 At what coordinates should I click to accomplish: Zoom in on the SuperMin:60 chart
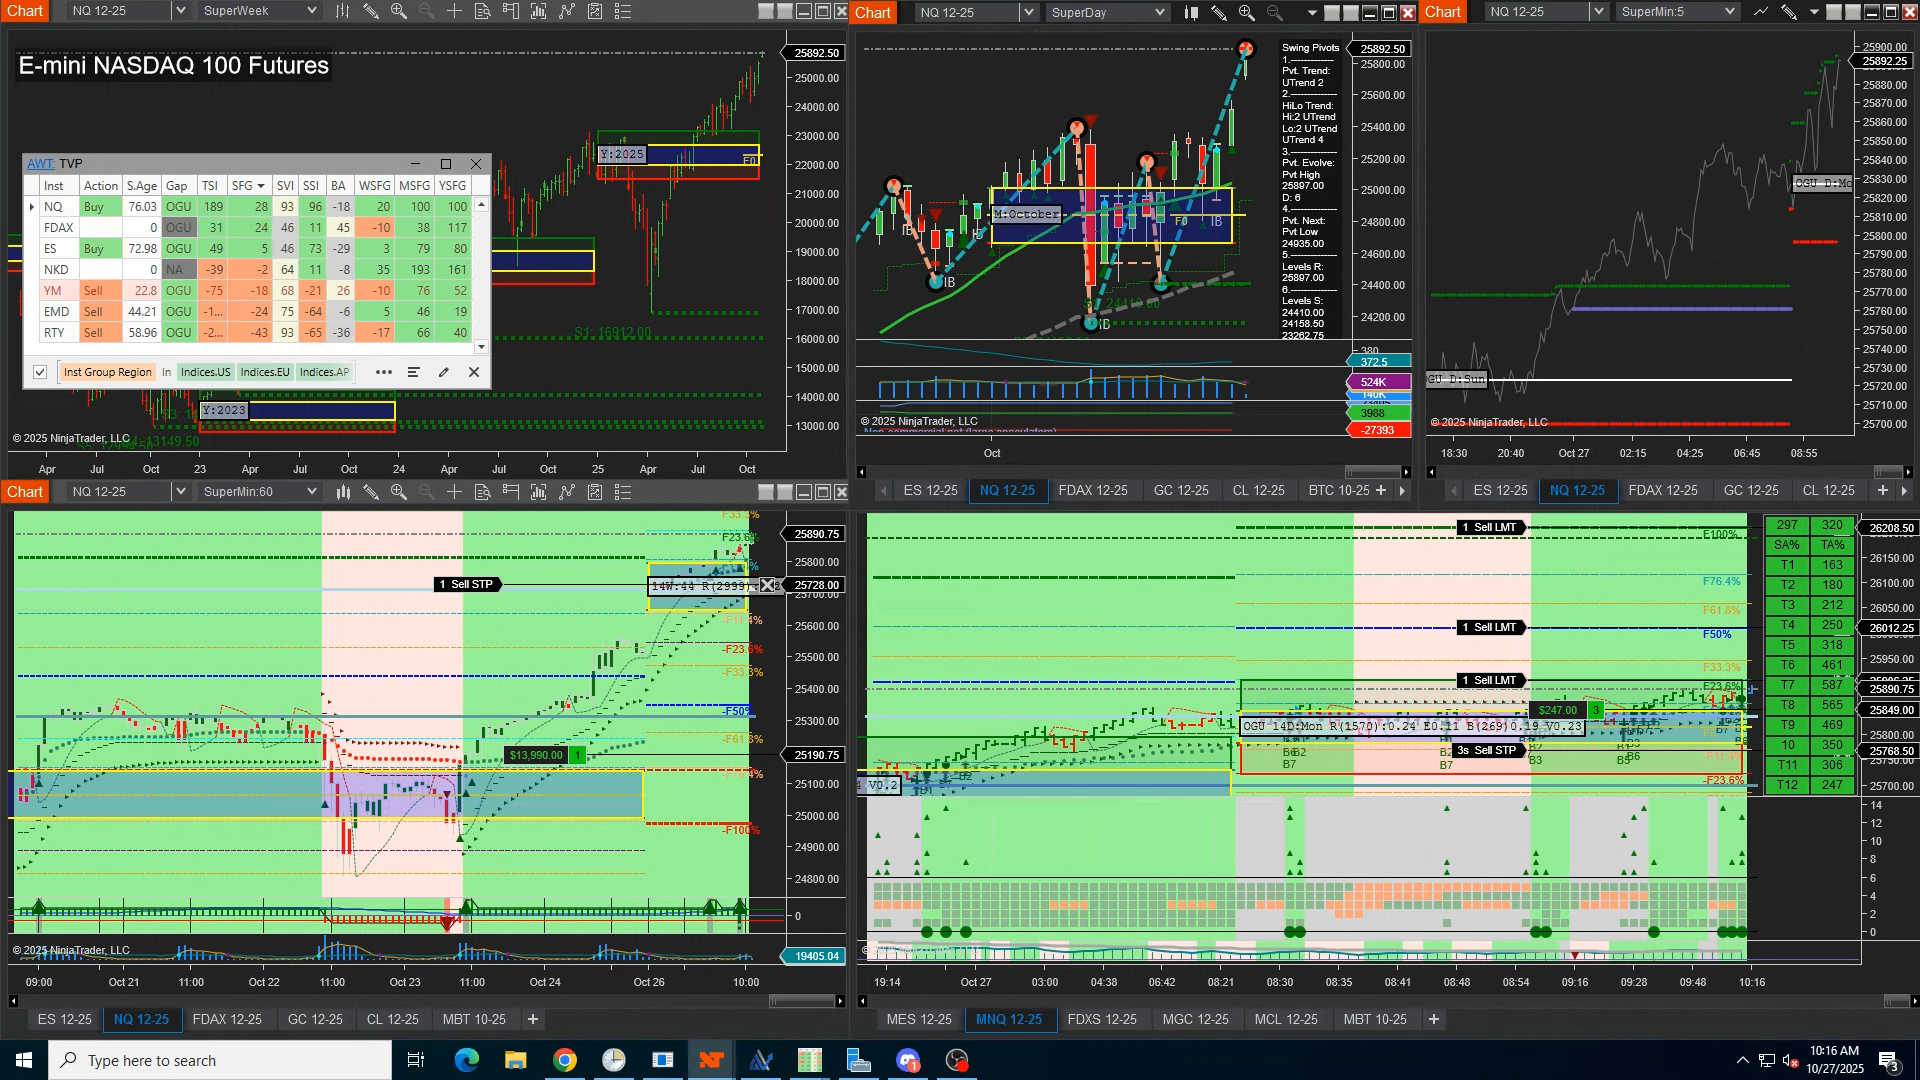pos(398,492)
